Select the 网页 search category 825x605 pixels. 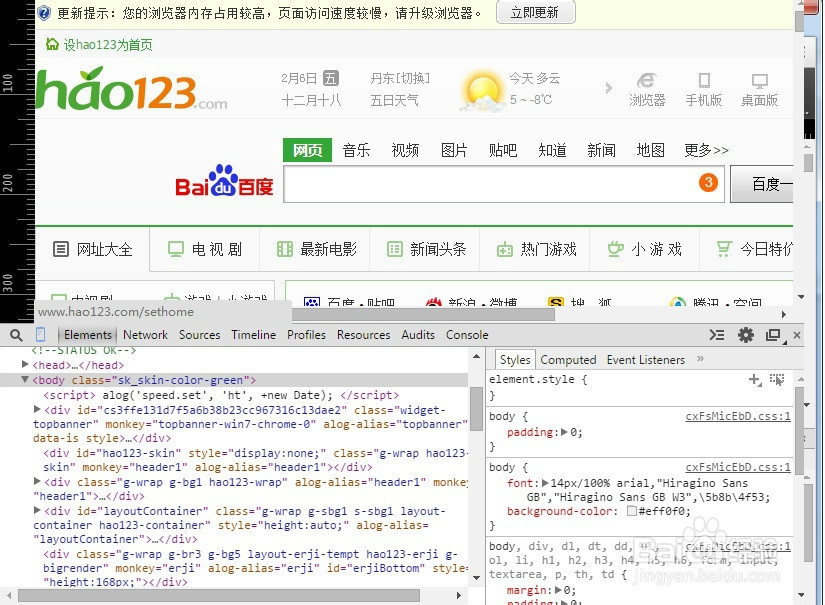click(x=307, y=150)
